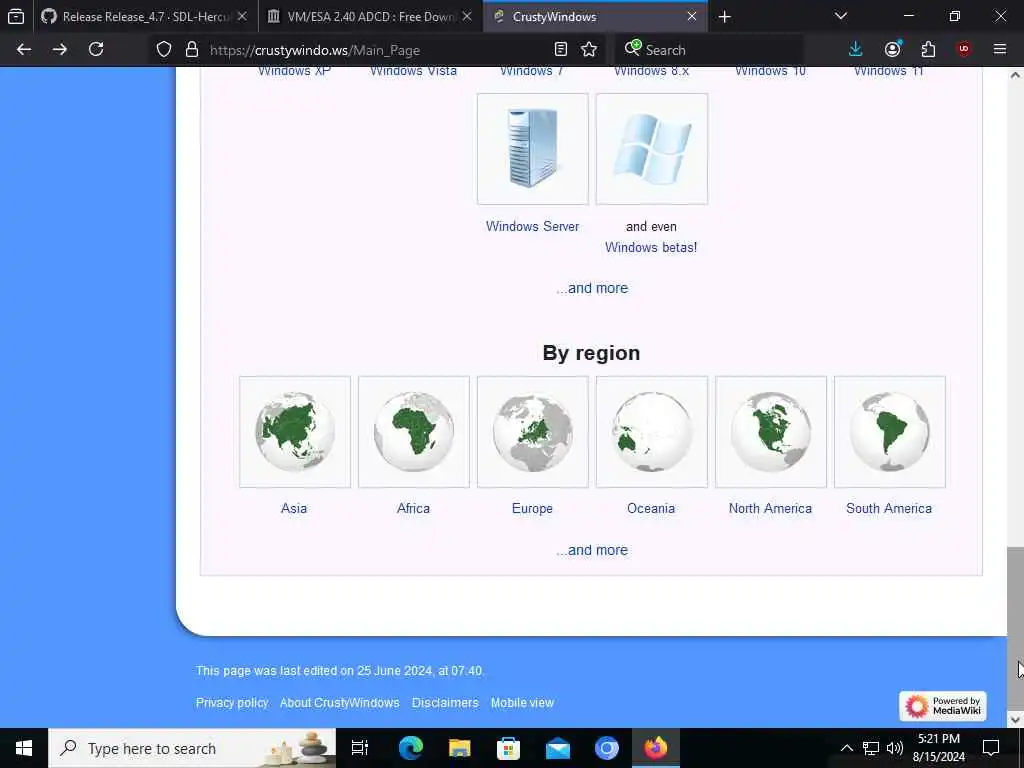Select the North America globe thumbnail
Image resolution: width=1024 pixels, height=768 pixels.
coord(771,432)
